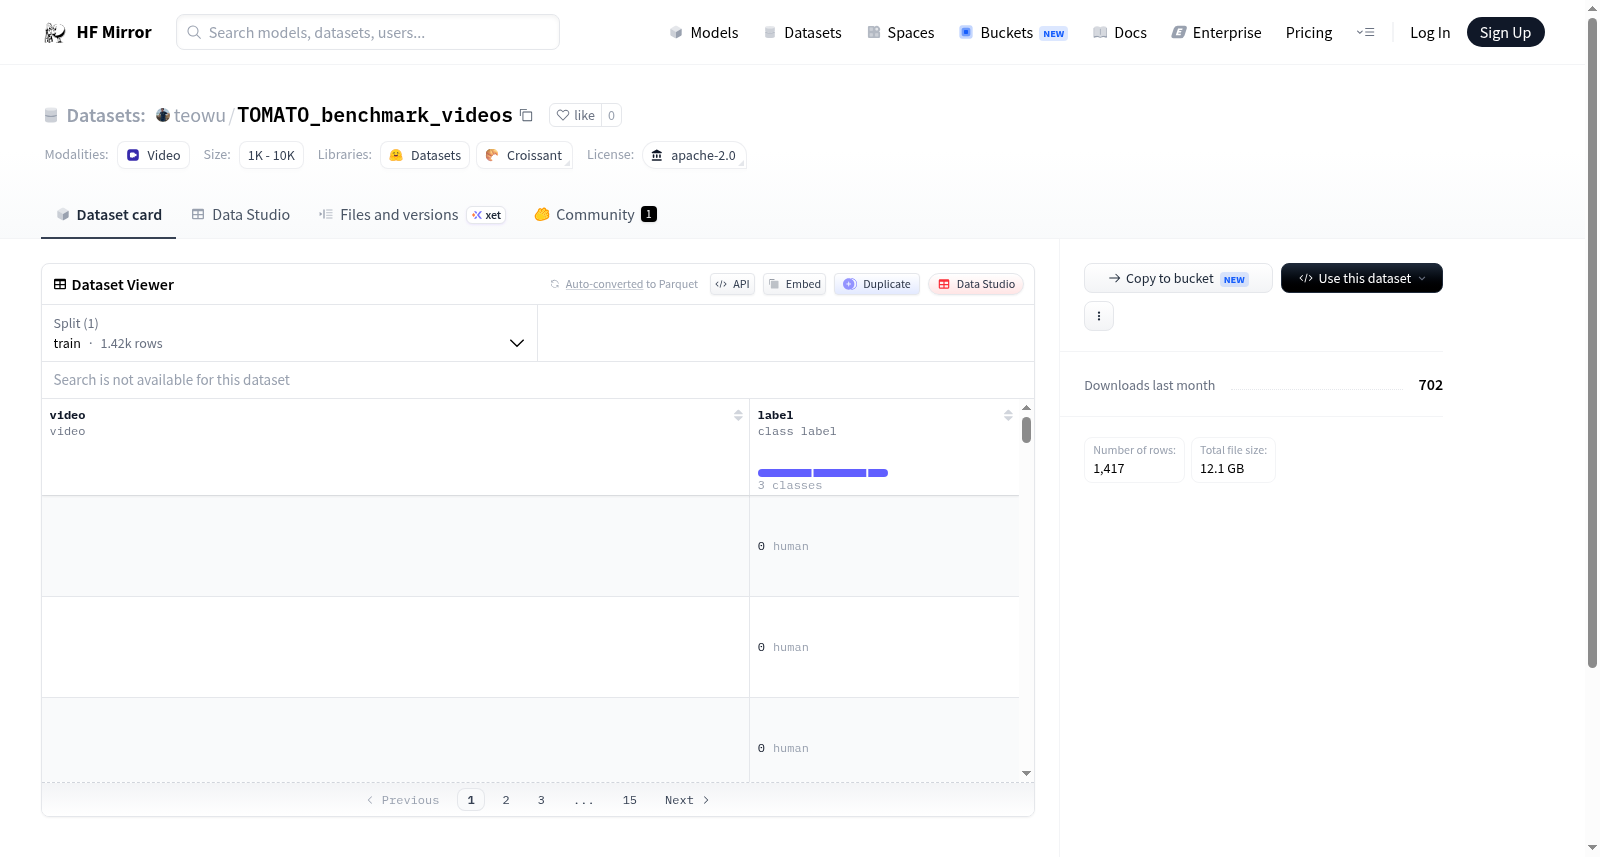Click the Number of rows 1,417 box
1600x857 pixels.
[x=1134, y=460]
